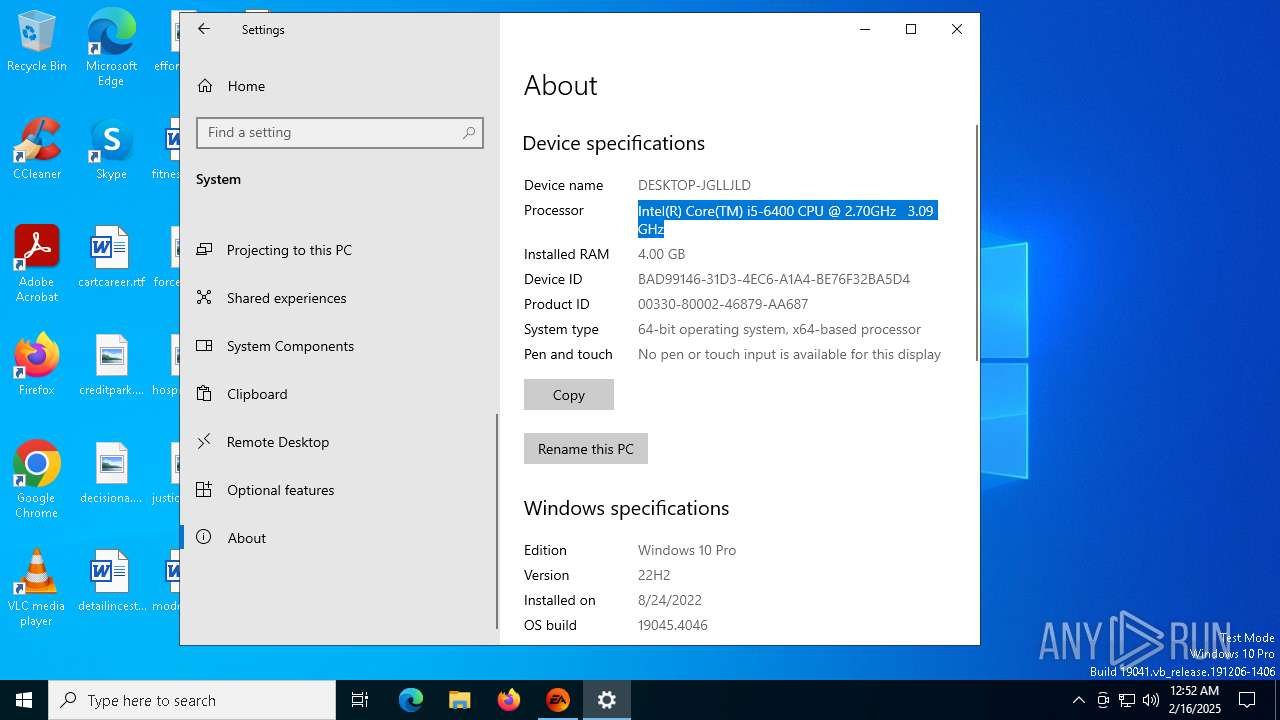Click the Settings sidebar scrollbar
1280x720 pixels.
point(497,521)
